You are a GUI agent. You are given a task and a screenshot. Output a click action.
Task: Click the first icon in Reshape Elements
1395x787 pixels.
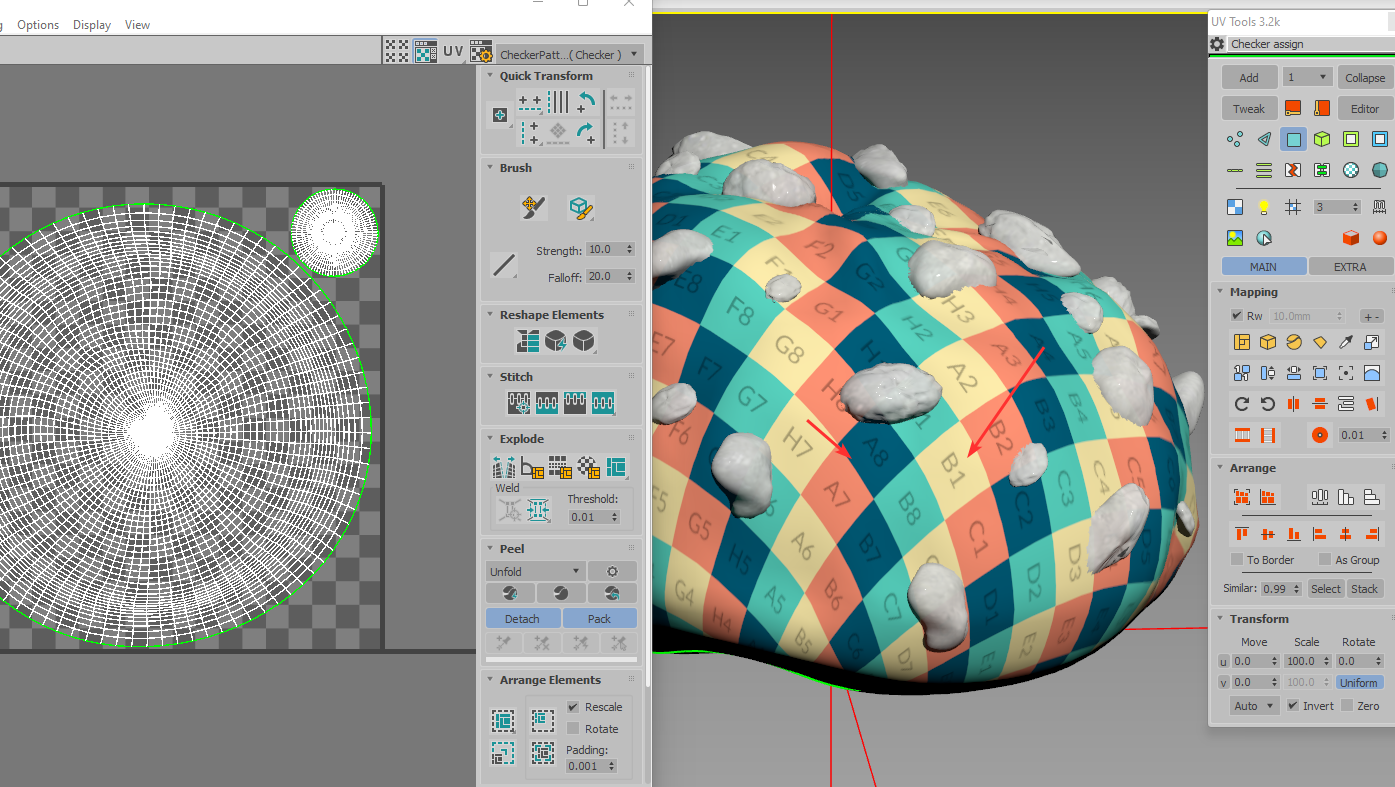pos(527,341)
